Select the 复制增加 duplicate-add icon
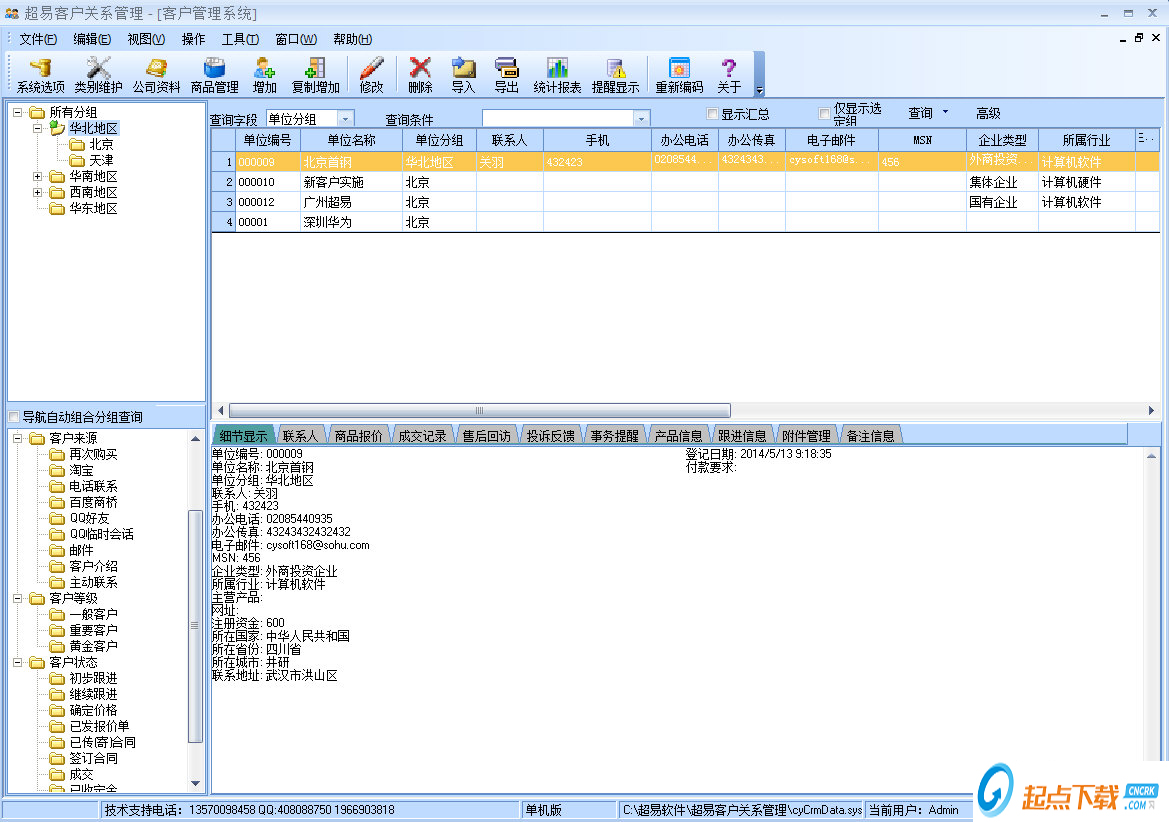1169x822 pixels. pos(315,73)
